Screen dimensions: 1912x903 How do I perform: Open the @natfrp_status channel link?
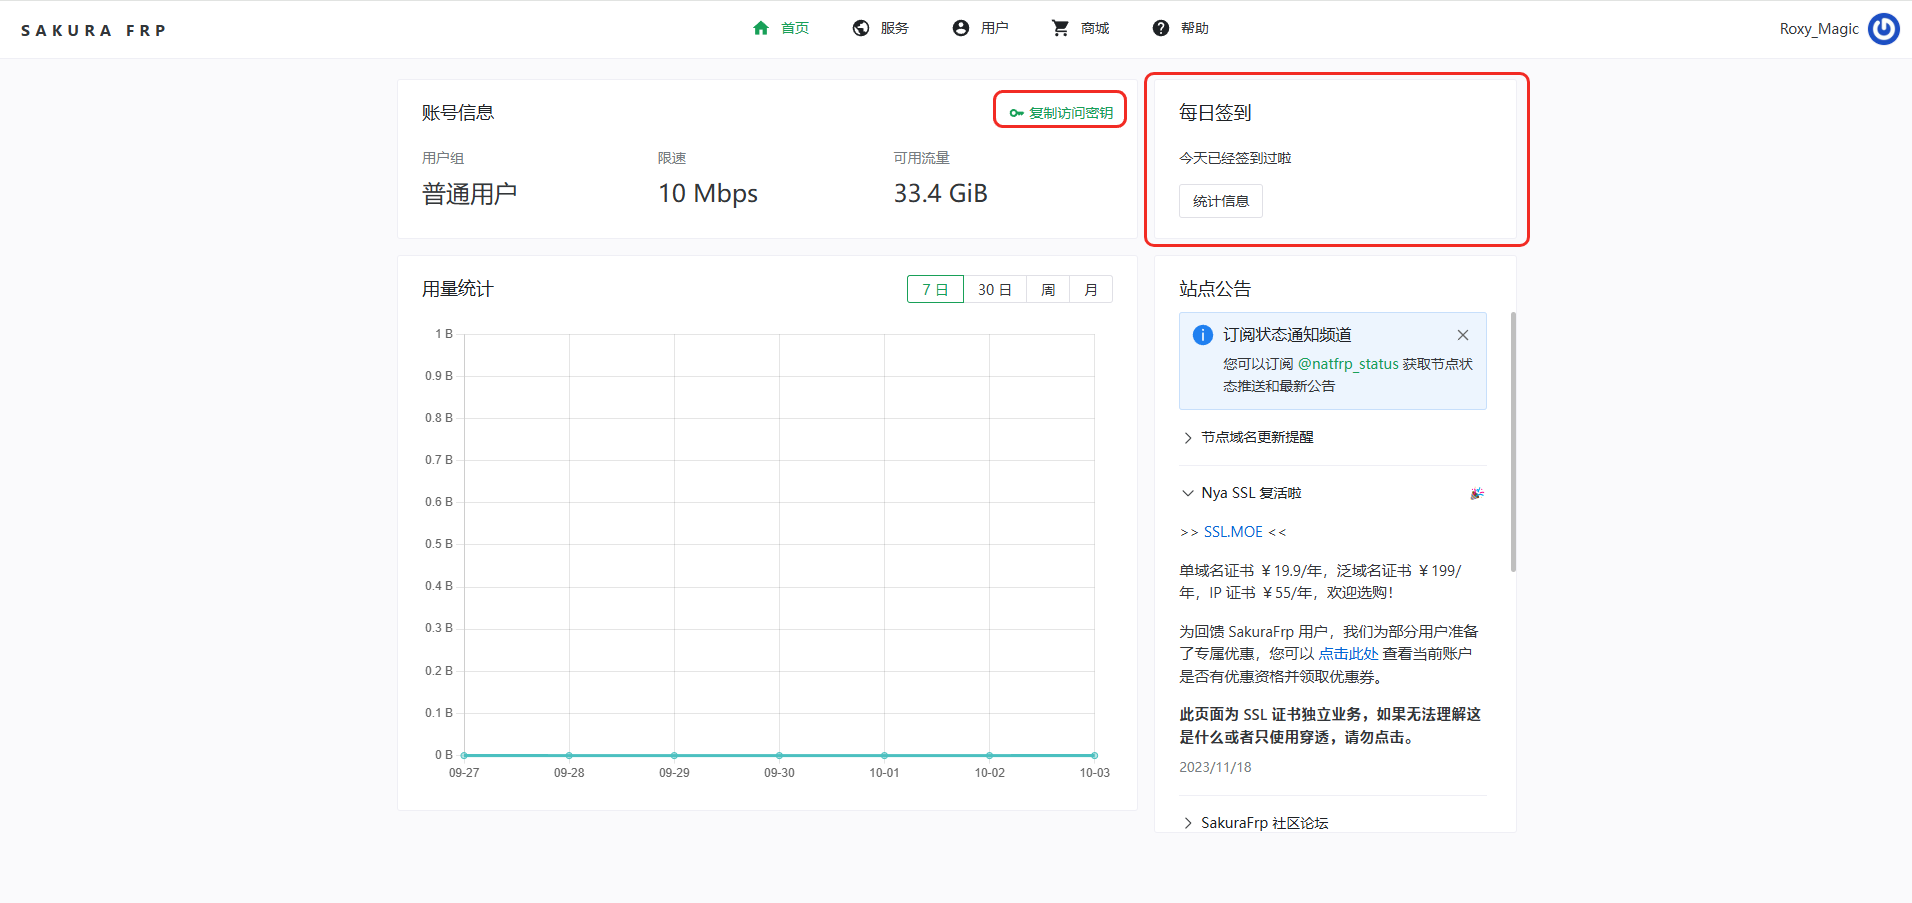pos(1348,364)
